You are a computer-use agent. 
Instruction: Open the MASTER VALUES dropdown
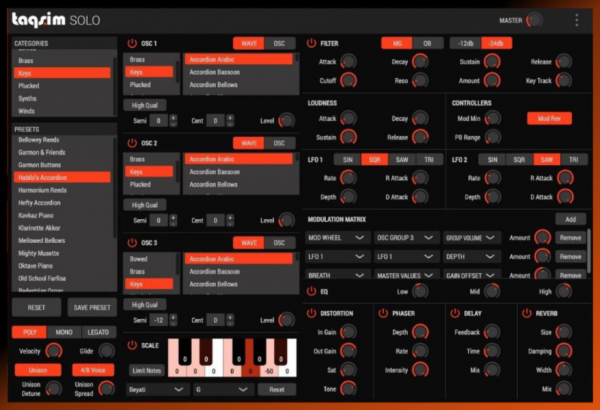pyautogui.click(x=406, y=275)
